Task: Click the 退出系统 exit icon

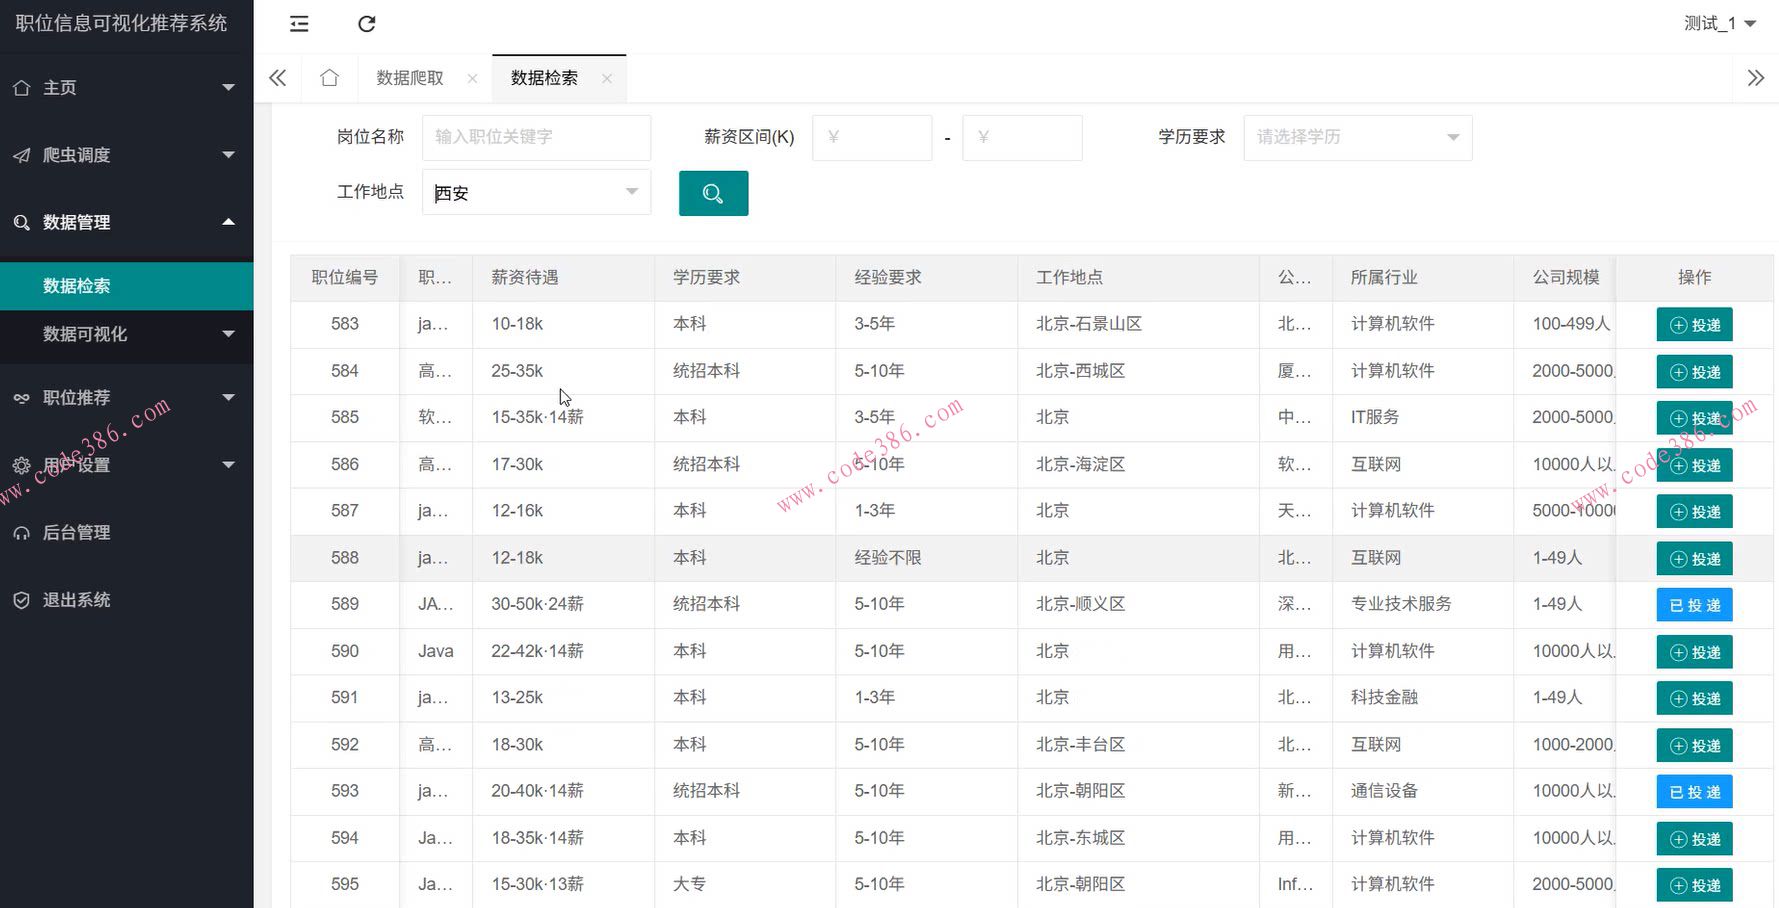Action: [22, 599]
